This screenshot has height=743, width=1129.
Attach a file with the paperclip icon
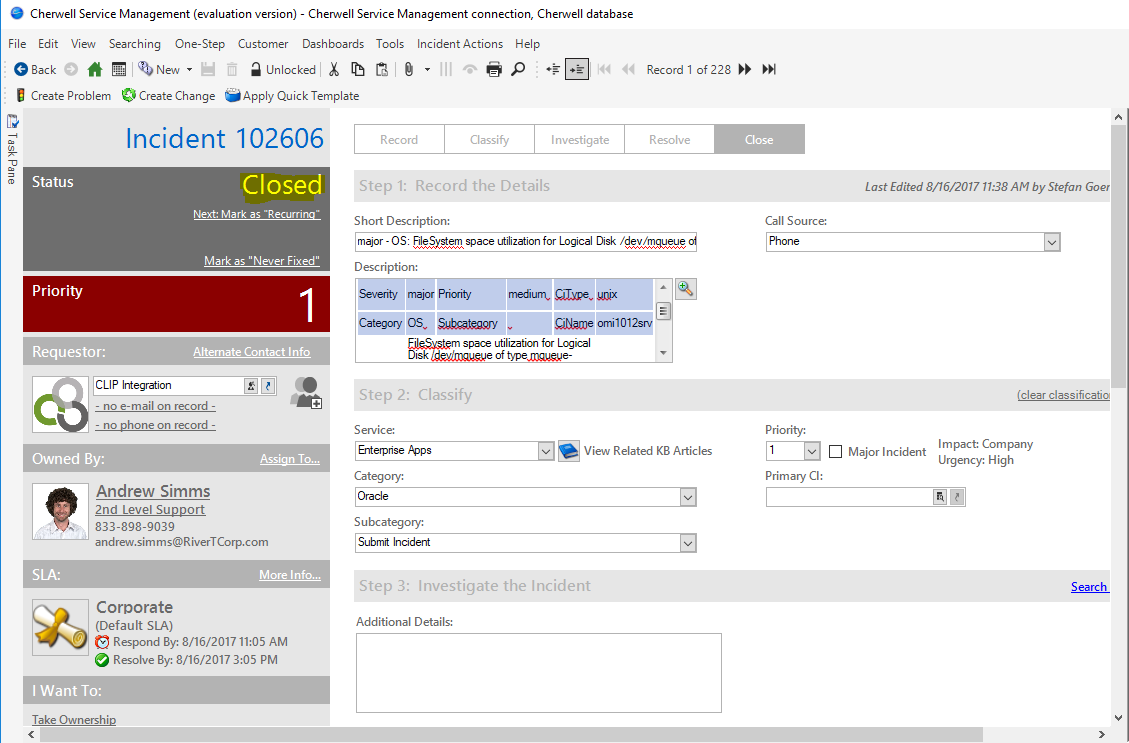408,70
